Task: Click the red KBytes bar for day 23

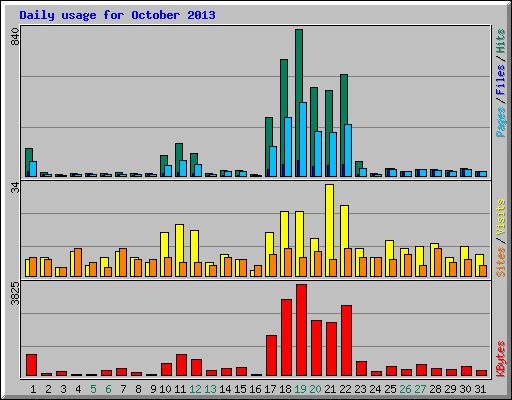Action: click(x=361, y=368)
